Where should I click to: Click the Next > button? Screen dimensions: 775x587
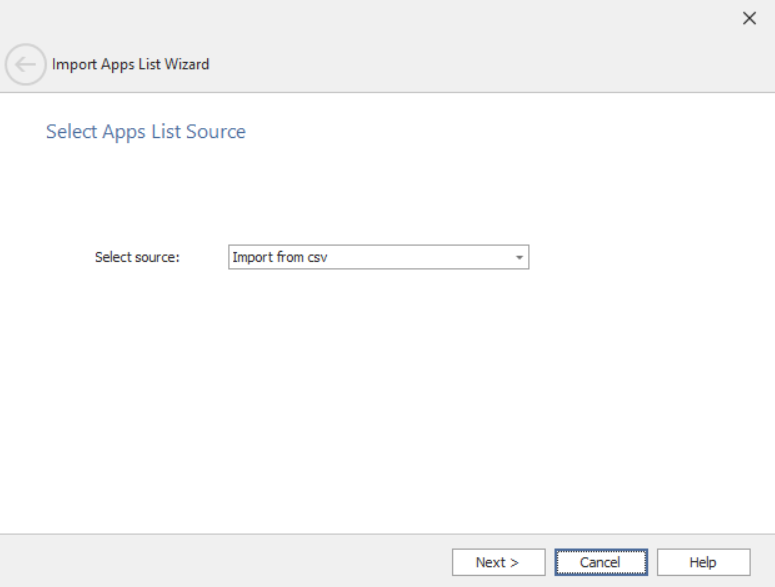498,562
